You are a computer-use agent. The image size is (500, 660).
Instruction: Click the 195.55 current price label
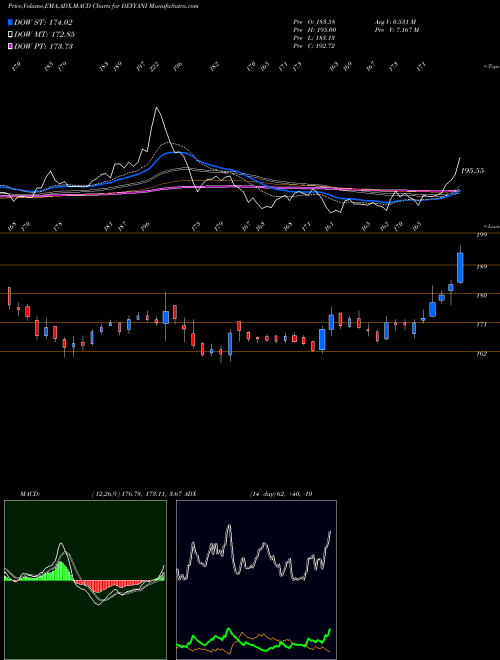pos(472,170)
